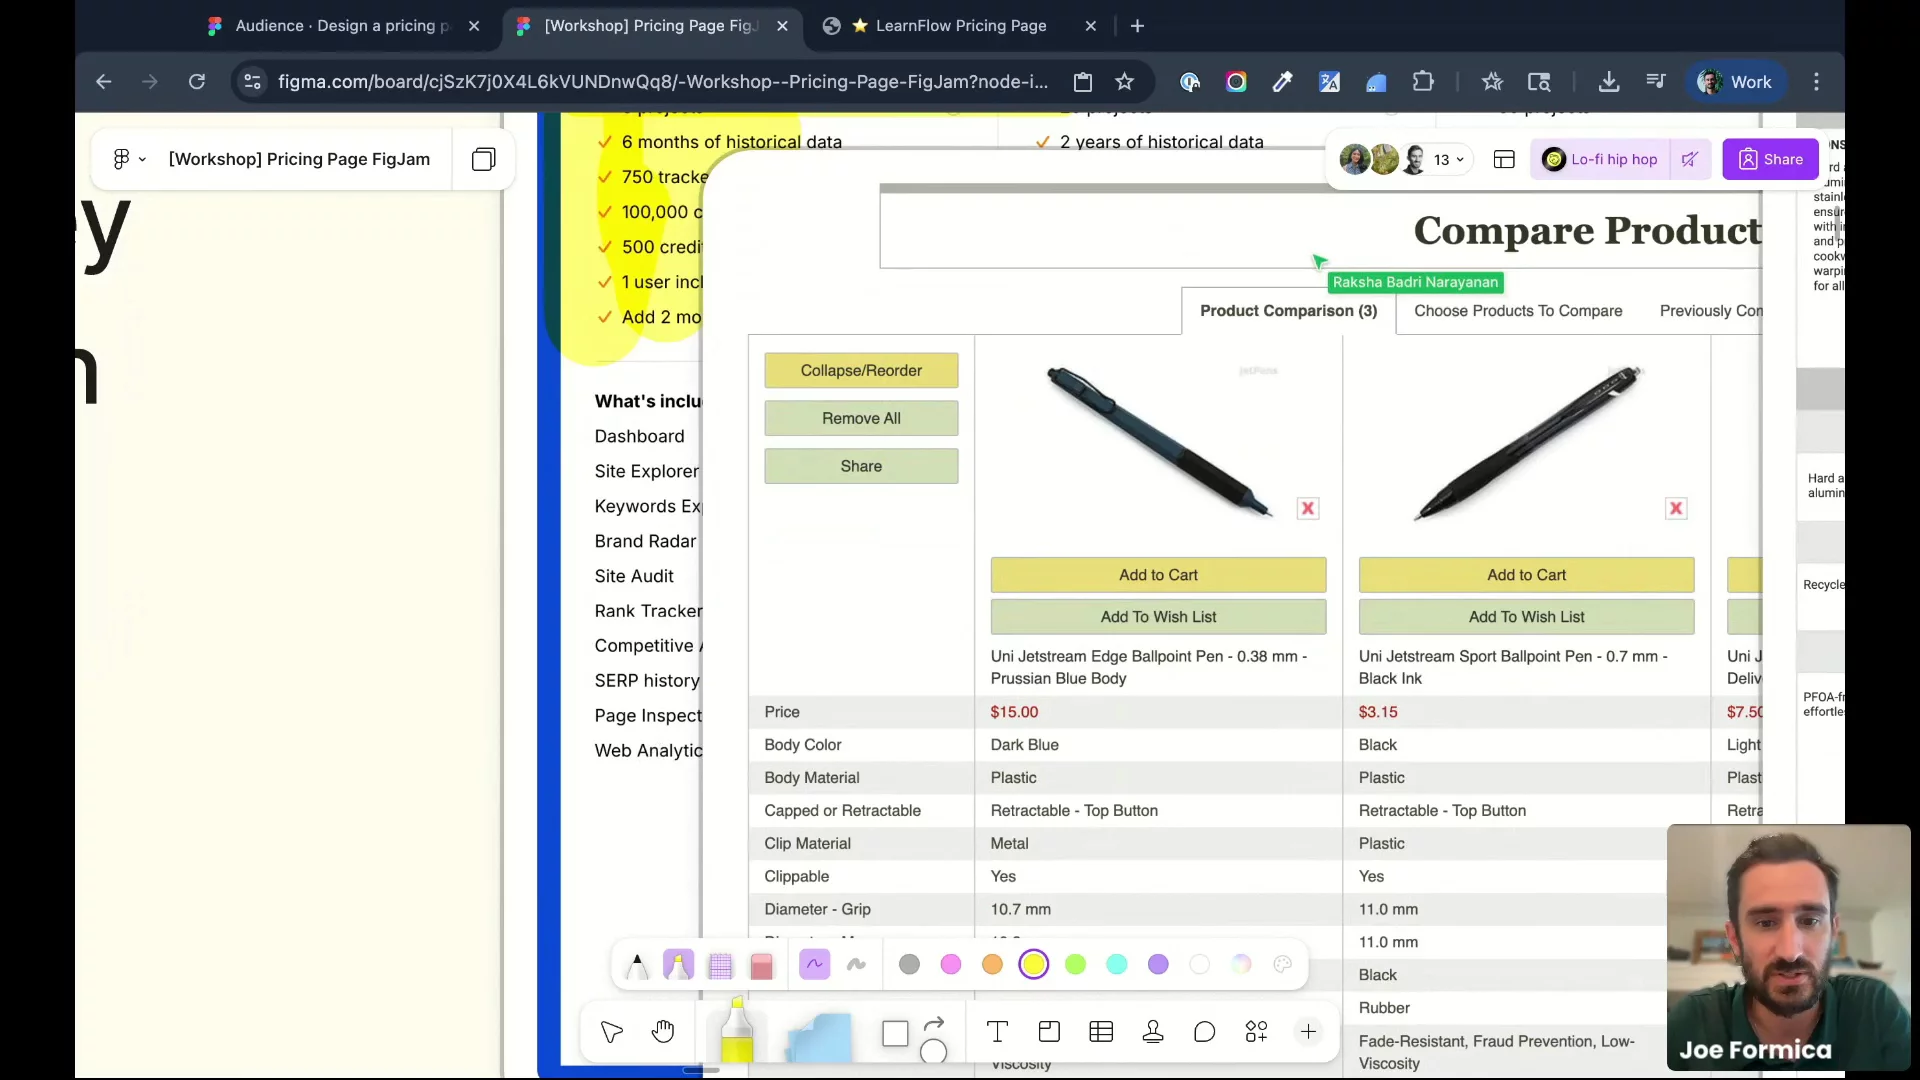Image resolution: width=1920 pixels, height=1080 pixels.
Task: Open the browser extensions puzzle icon
Action: click(x=1423, y=82)
